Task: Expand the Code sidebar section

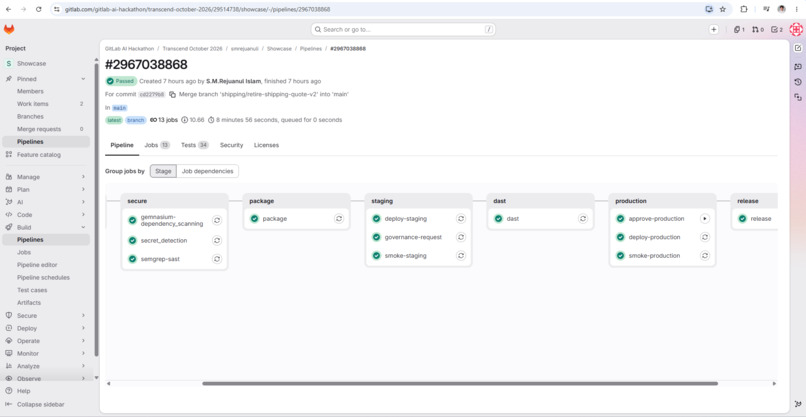Action: [83, 215]
